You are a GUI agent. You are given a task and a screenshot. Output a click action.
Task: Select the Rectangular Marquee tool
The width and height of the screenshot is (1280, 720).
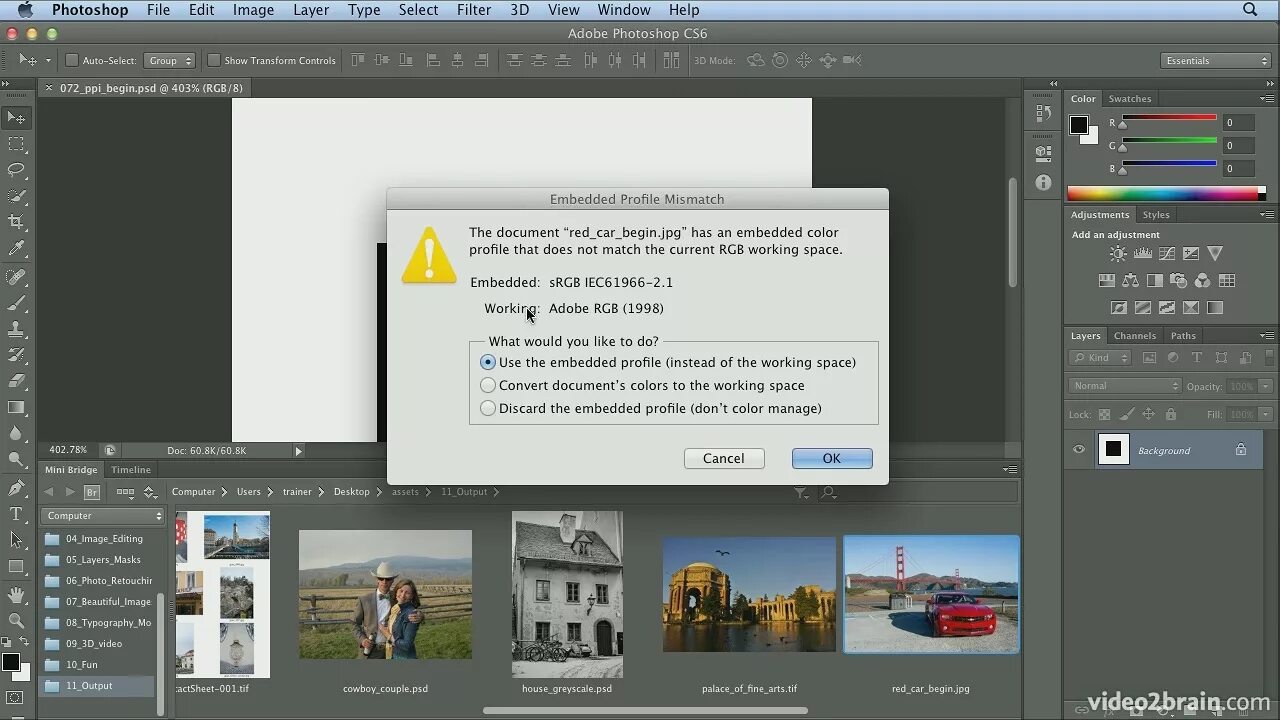point(17,144)
